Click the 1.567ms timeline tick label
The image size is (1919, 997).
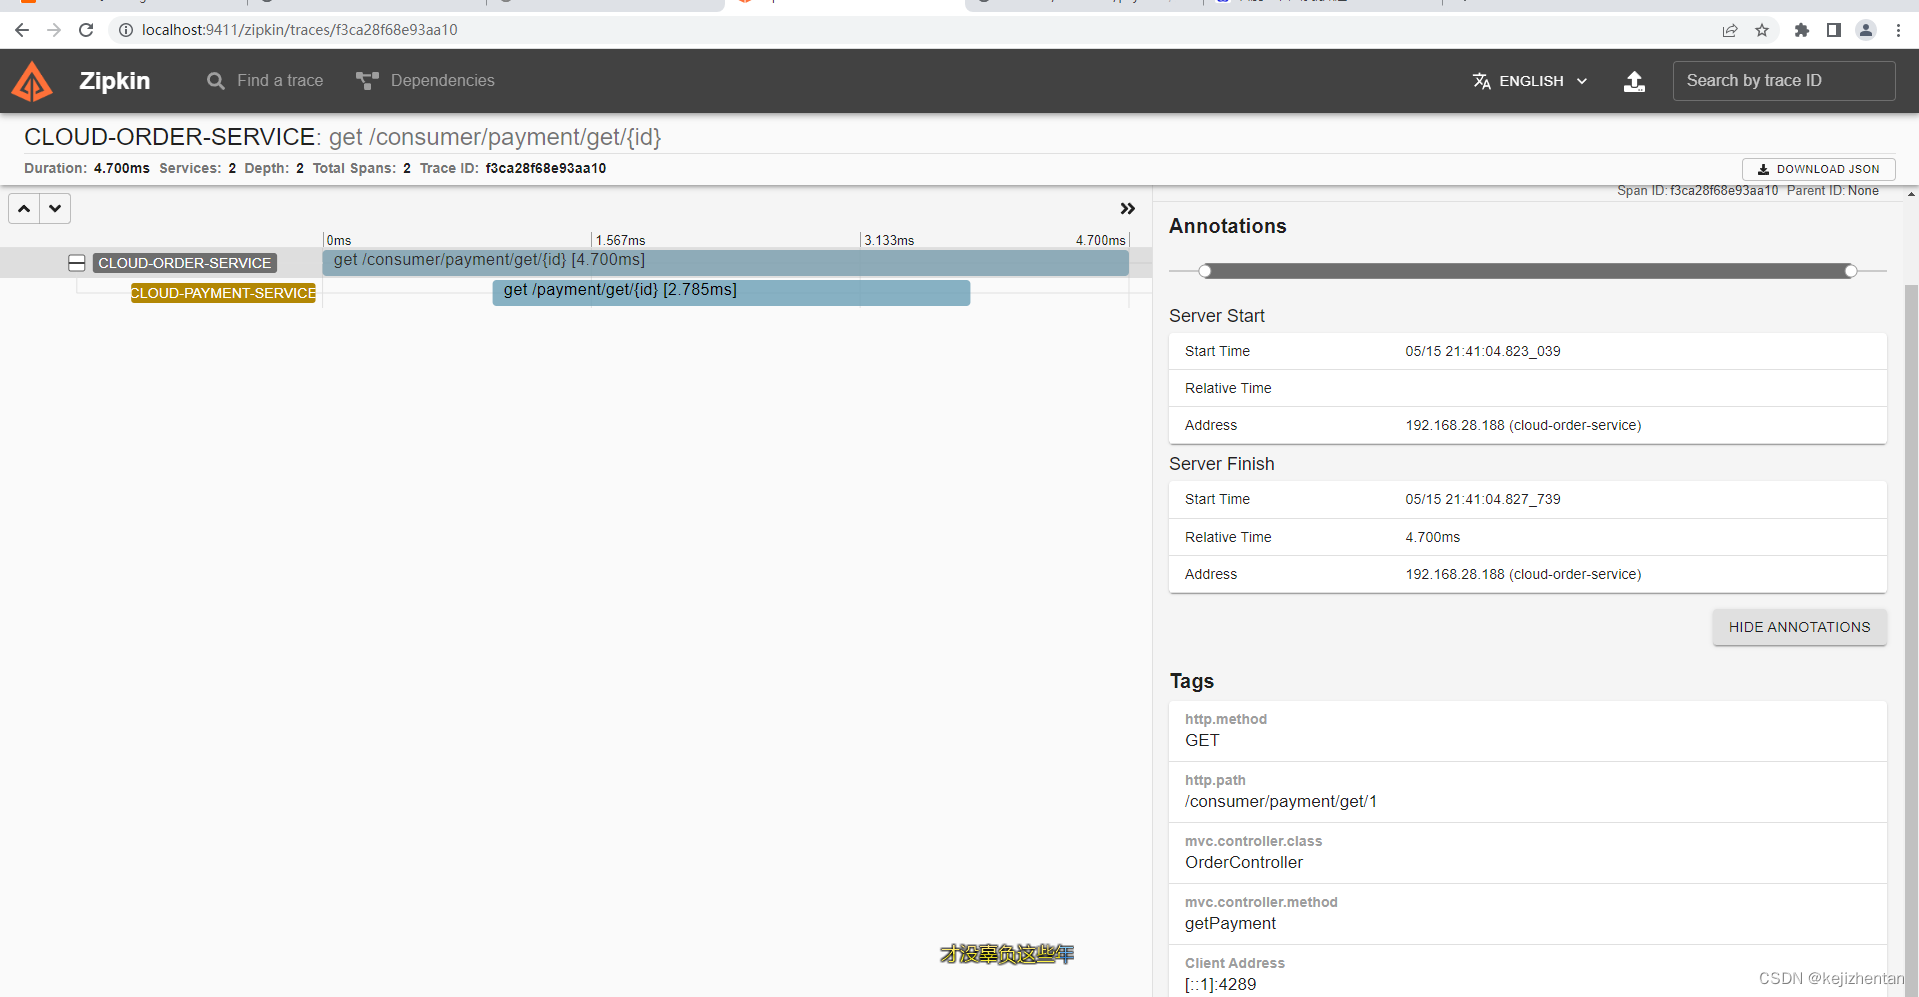[620, 240]
